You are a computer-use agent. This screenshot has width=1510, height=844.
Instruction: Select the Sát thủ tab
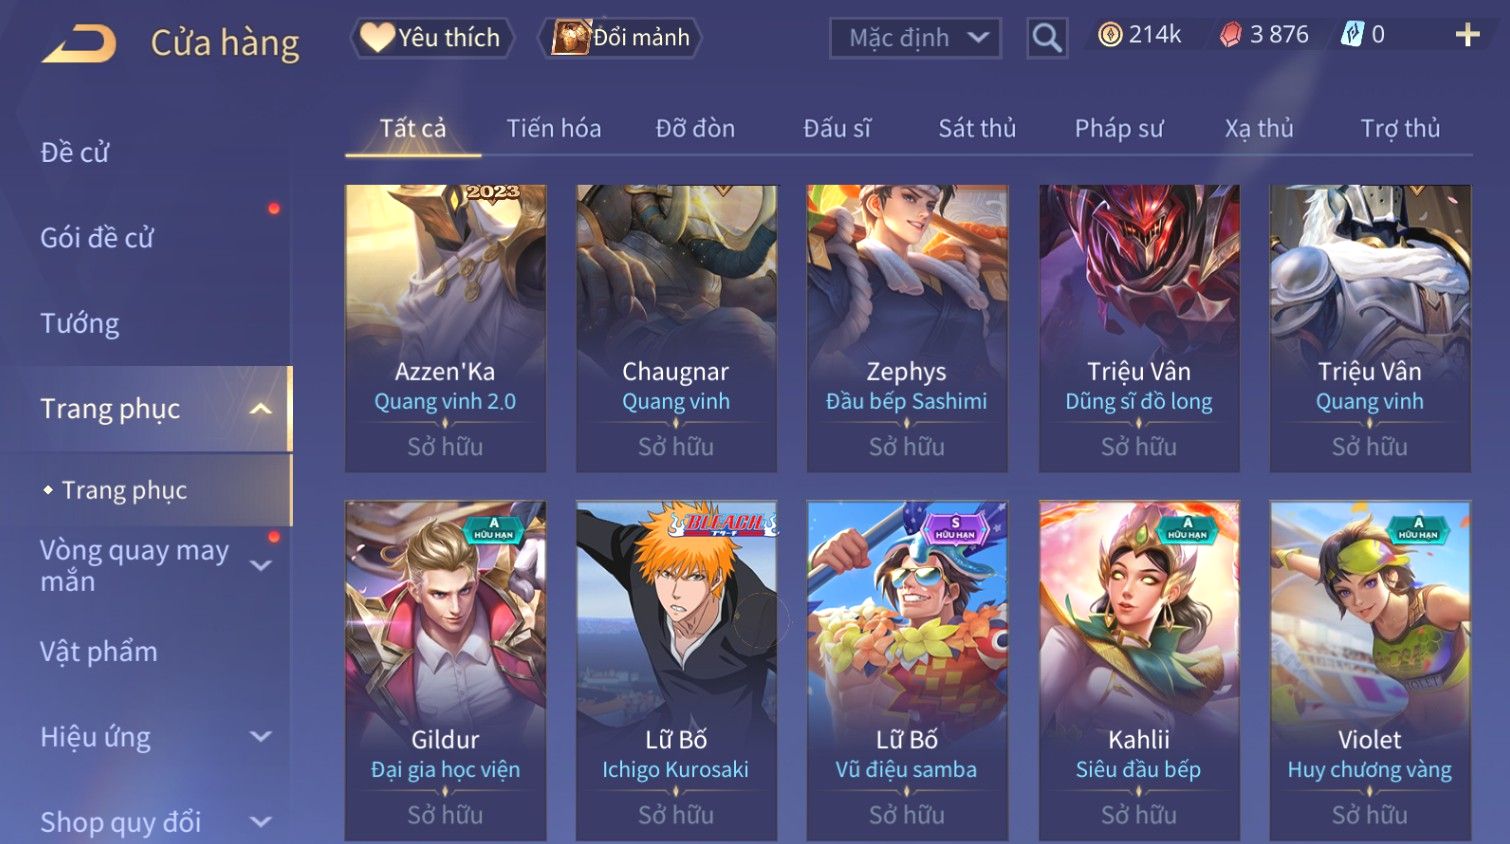click(x=977, y=128)
